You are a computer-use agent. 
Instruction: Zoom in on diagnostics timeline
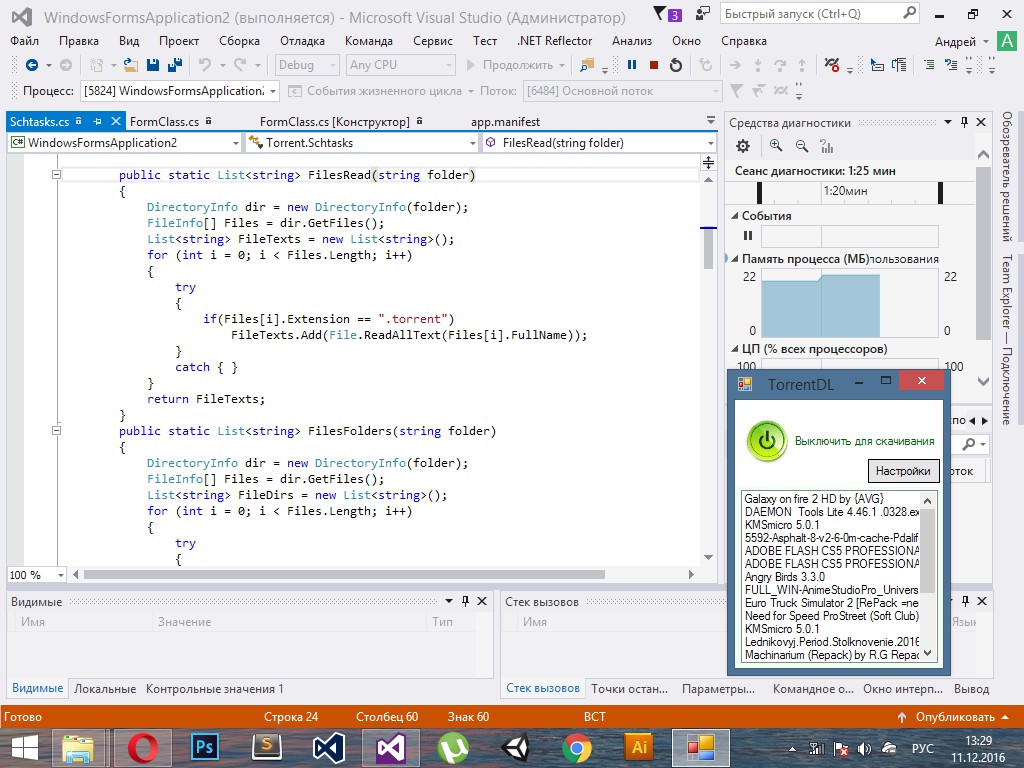776,146
